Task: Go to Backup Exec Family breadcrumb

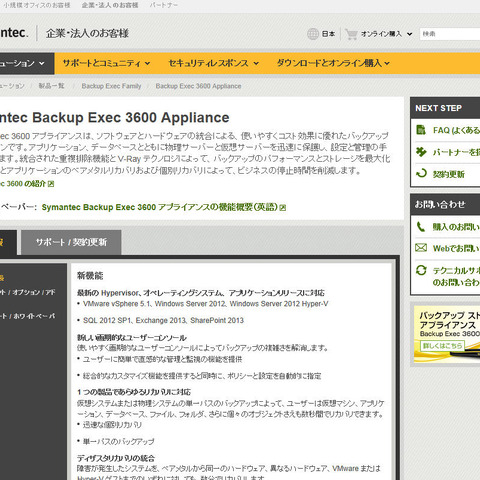Action: (x=111, y=86)
